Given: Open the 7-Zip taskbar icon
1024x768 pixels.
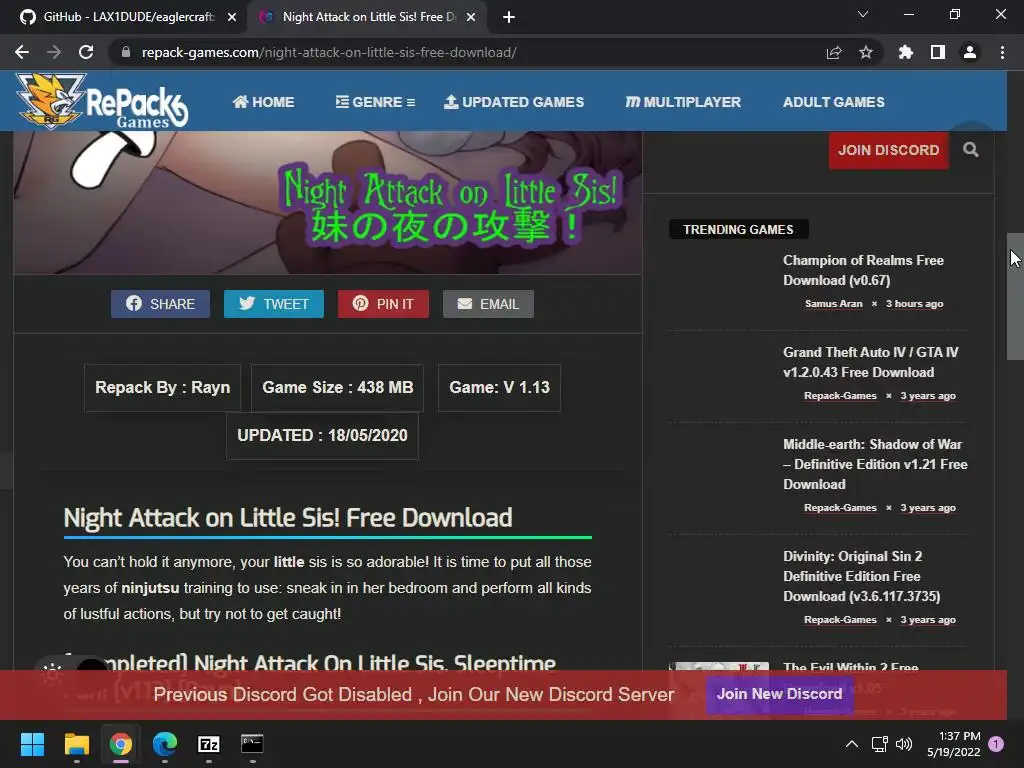Looking at the screenshot, I should 208,744.
